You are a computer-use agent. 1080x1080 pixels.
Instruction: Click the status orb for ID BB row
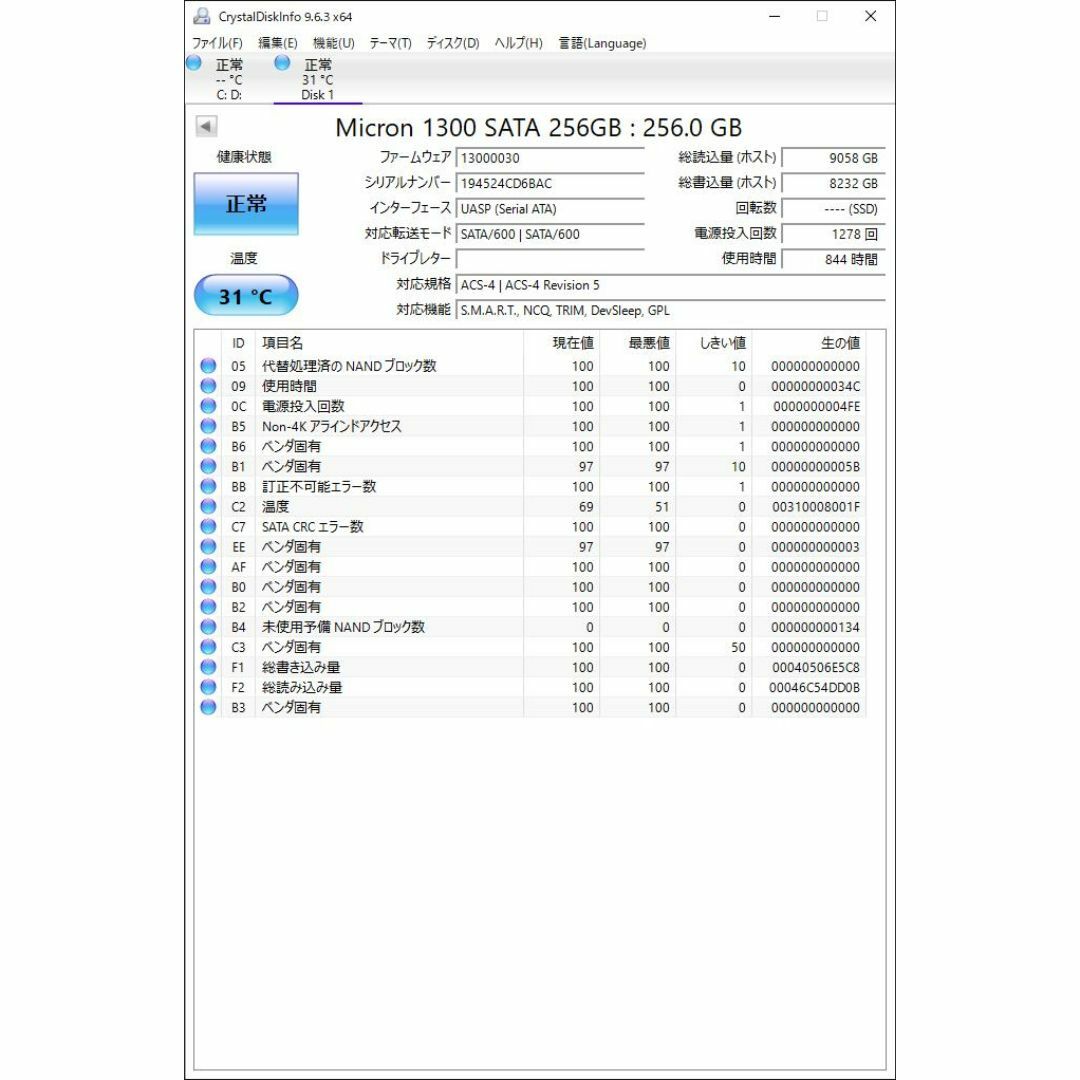coord(208,486)
